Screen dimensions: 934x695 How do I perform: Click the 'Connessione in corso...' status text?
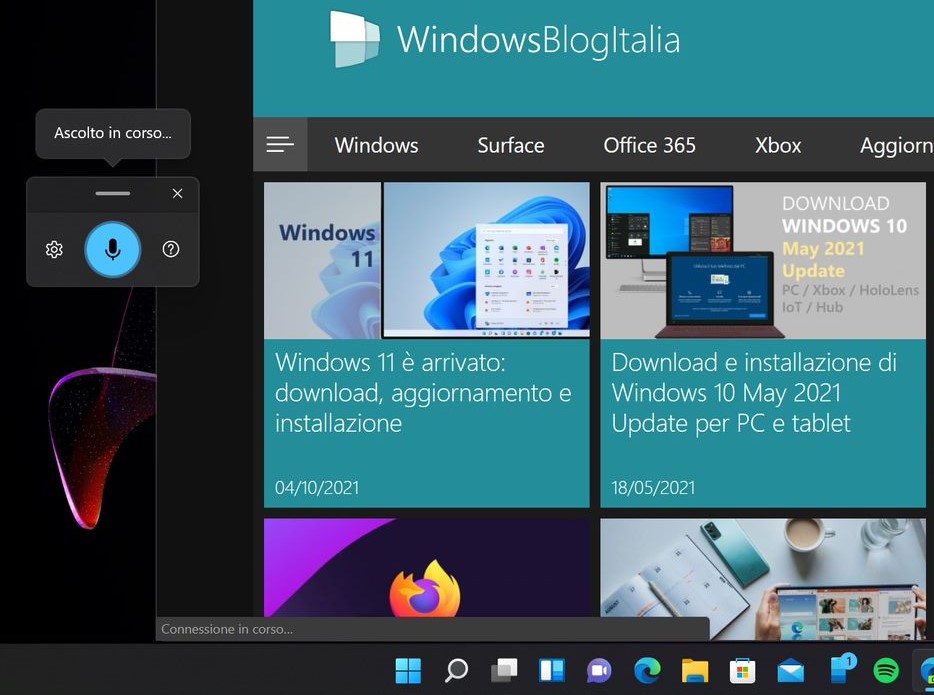[227, 629]
